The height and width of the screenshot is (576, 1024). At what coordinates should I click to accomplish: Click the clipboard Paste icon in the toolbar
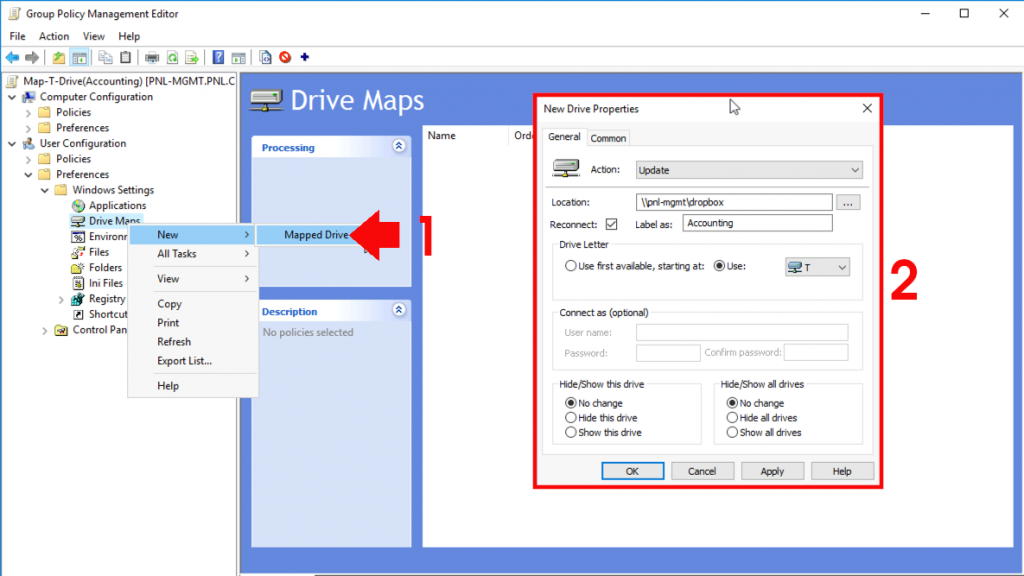(x=125, y=57)
